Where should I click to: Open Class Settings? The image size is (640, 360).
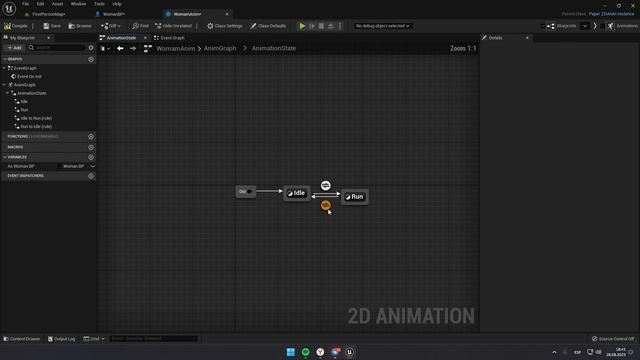click(x=224, y=26)
